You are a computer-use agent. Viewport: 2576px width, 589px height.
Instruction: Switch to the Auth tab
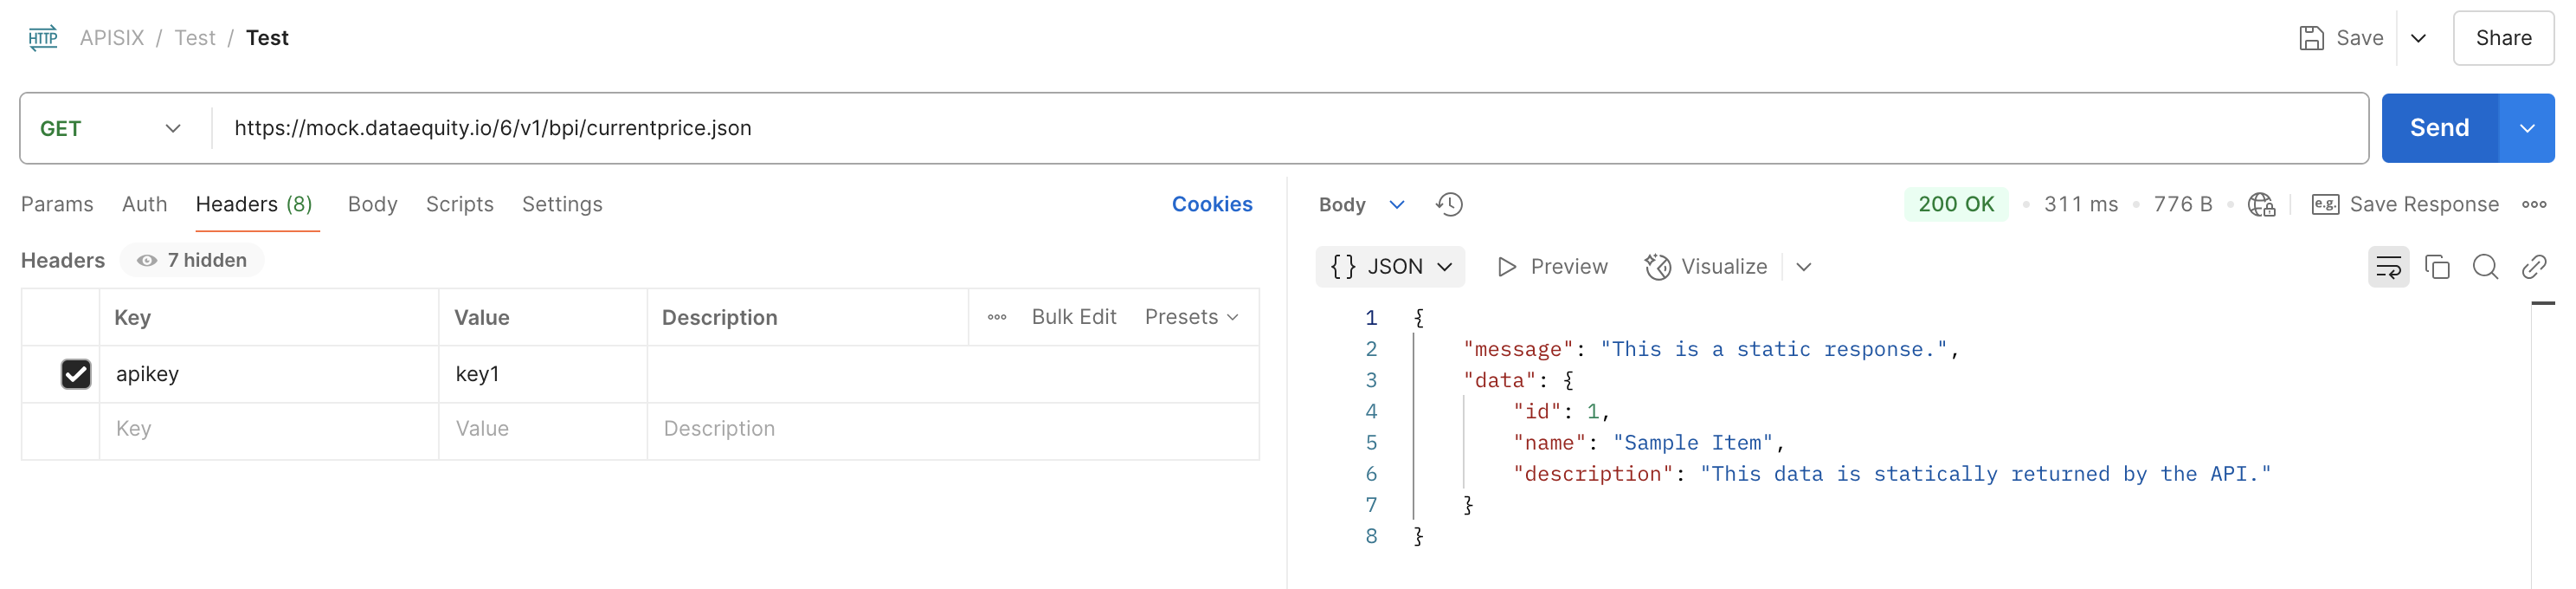pyautogui.click(x=144, y=204)
